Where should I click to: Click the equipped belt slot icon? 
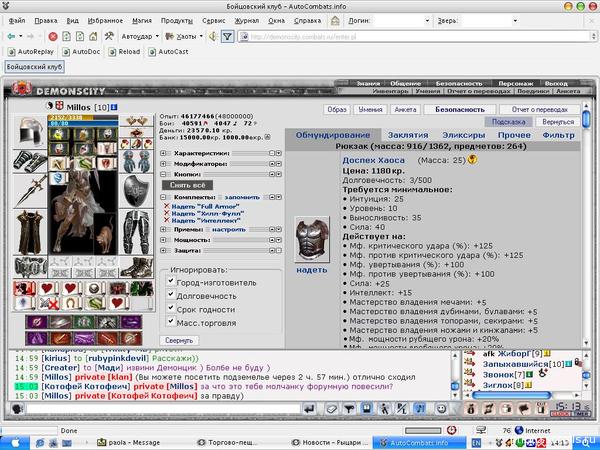tap(30, 267)
